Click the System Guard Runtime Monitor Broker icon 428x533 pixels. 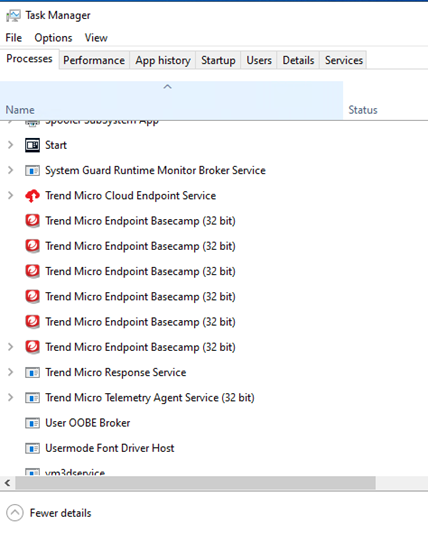(32, 170)
